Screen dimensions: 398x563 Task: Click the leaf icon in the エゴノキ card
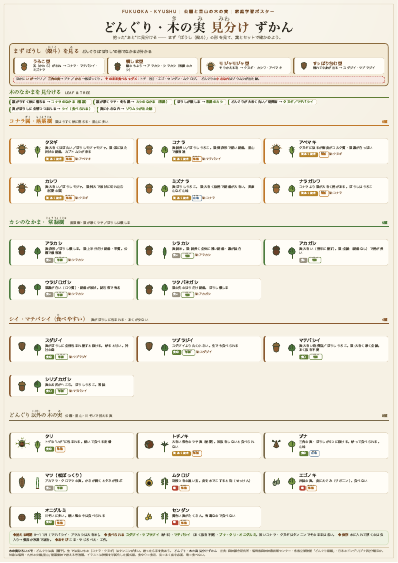click(292, 483)
